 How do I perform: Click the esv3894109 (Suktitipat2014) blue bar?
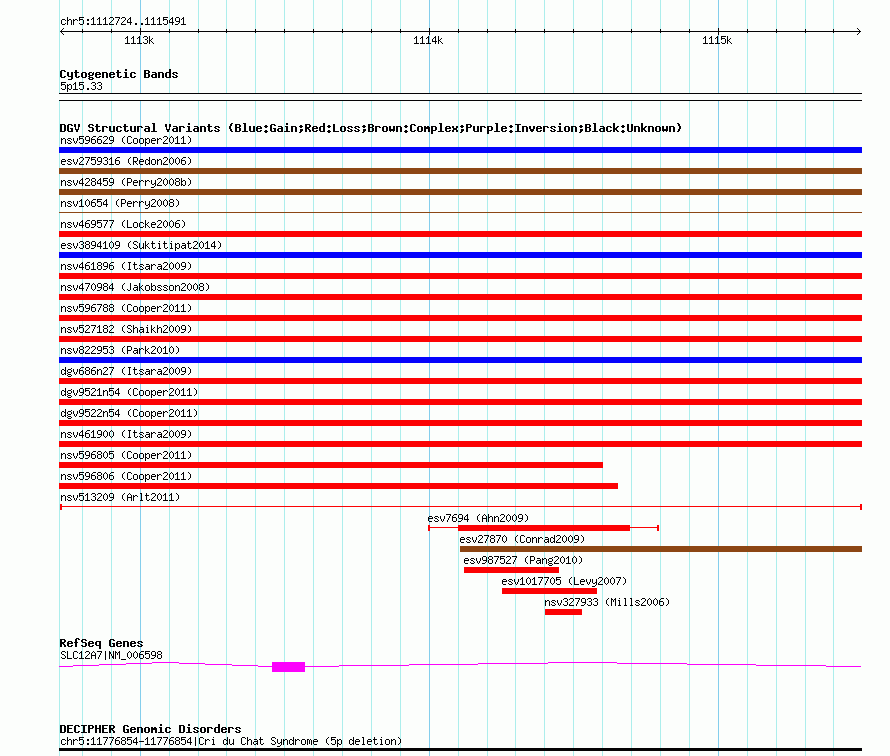coord(460,255)
